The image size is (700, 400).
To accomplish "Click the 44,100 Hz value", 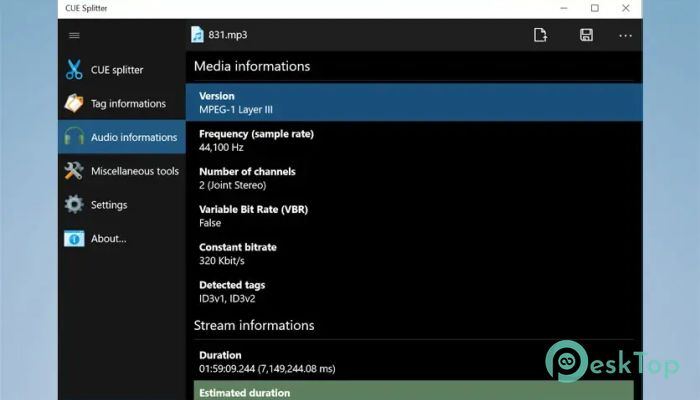I will click(221, 147).
